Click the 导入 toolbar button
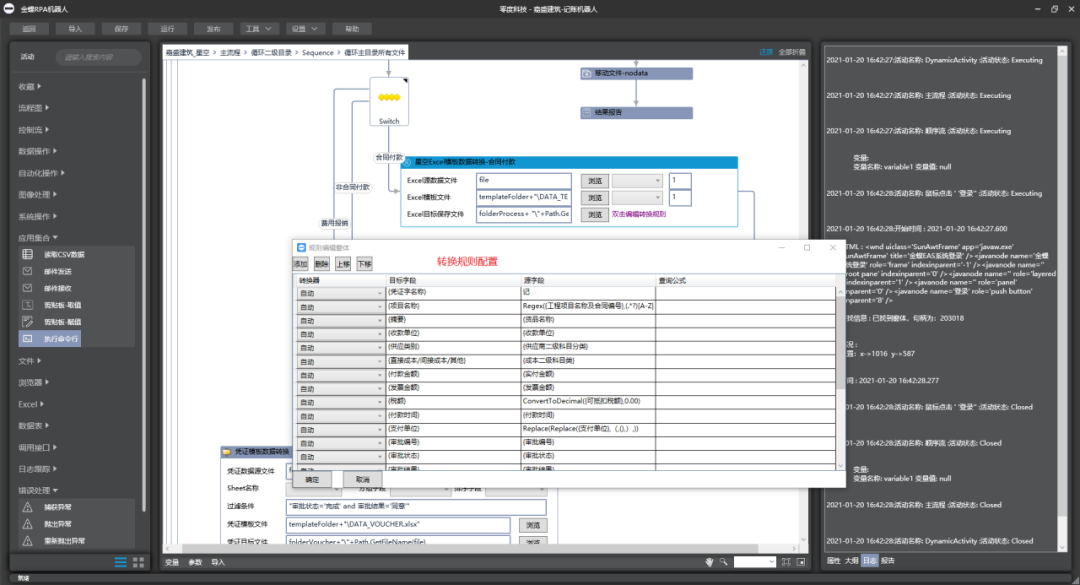This screenshot has height=585, width=1080. click(75, 29)
